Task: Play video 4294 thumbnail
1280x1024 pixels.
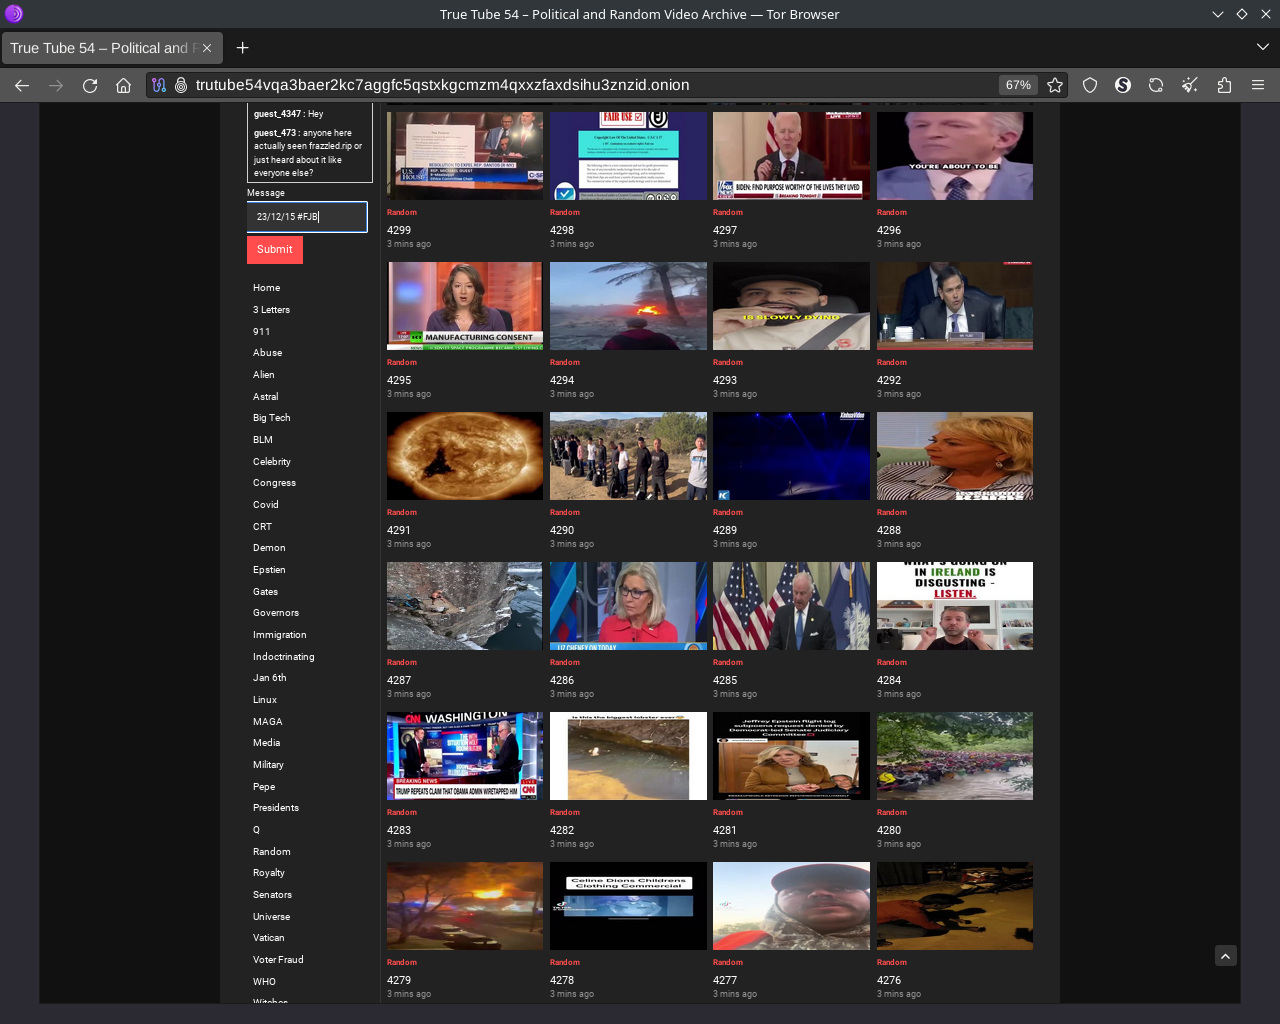Action: pos(628,306)
